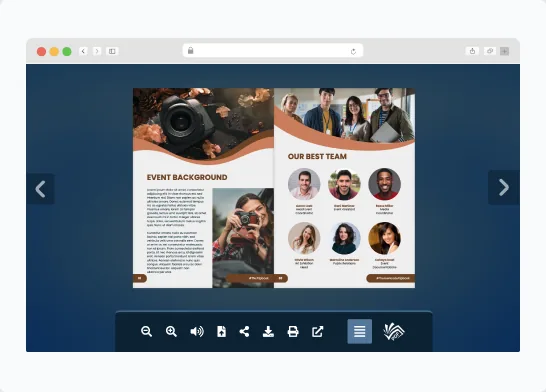The height and width of the screenshot is (392, 546).
Task: Click the lock icon in address bar
Action: pyautogui.click(x=190, y=50)
